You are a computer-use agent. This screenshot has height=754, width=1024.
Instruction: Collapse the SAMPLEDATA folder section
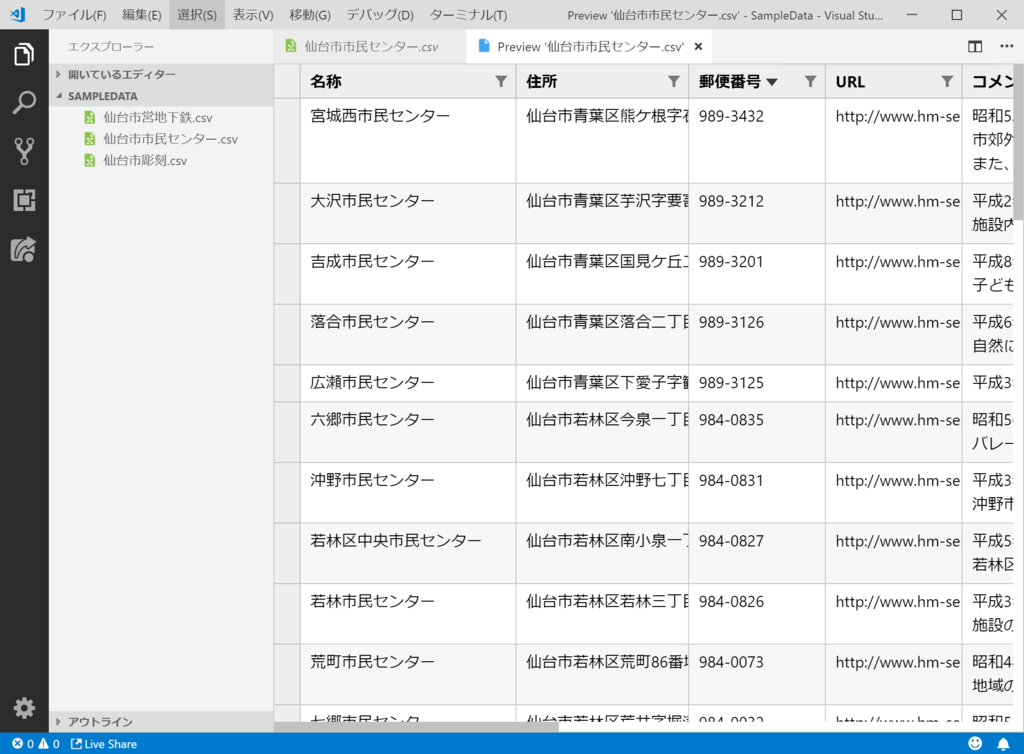pyautogui.click(x=161, y=96)
